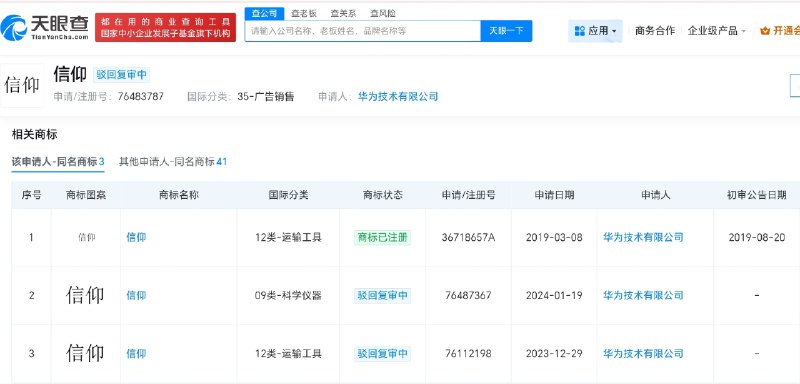Image resolution: width=800 pixels, height=384 pixels.
Task: Click the 商标已注册 status badge
Action: tap(383, 237)
